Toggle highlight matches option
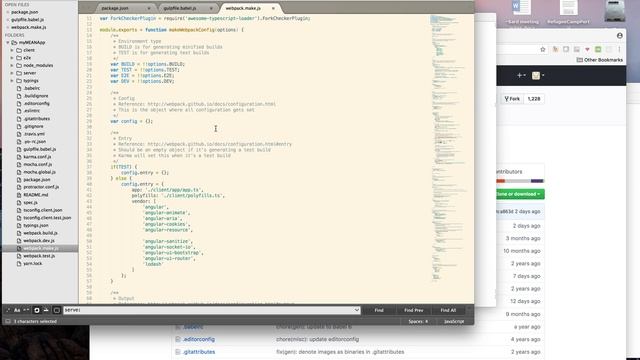The height and width of the screenshot is (360, 640). point(57,310)
